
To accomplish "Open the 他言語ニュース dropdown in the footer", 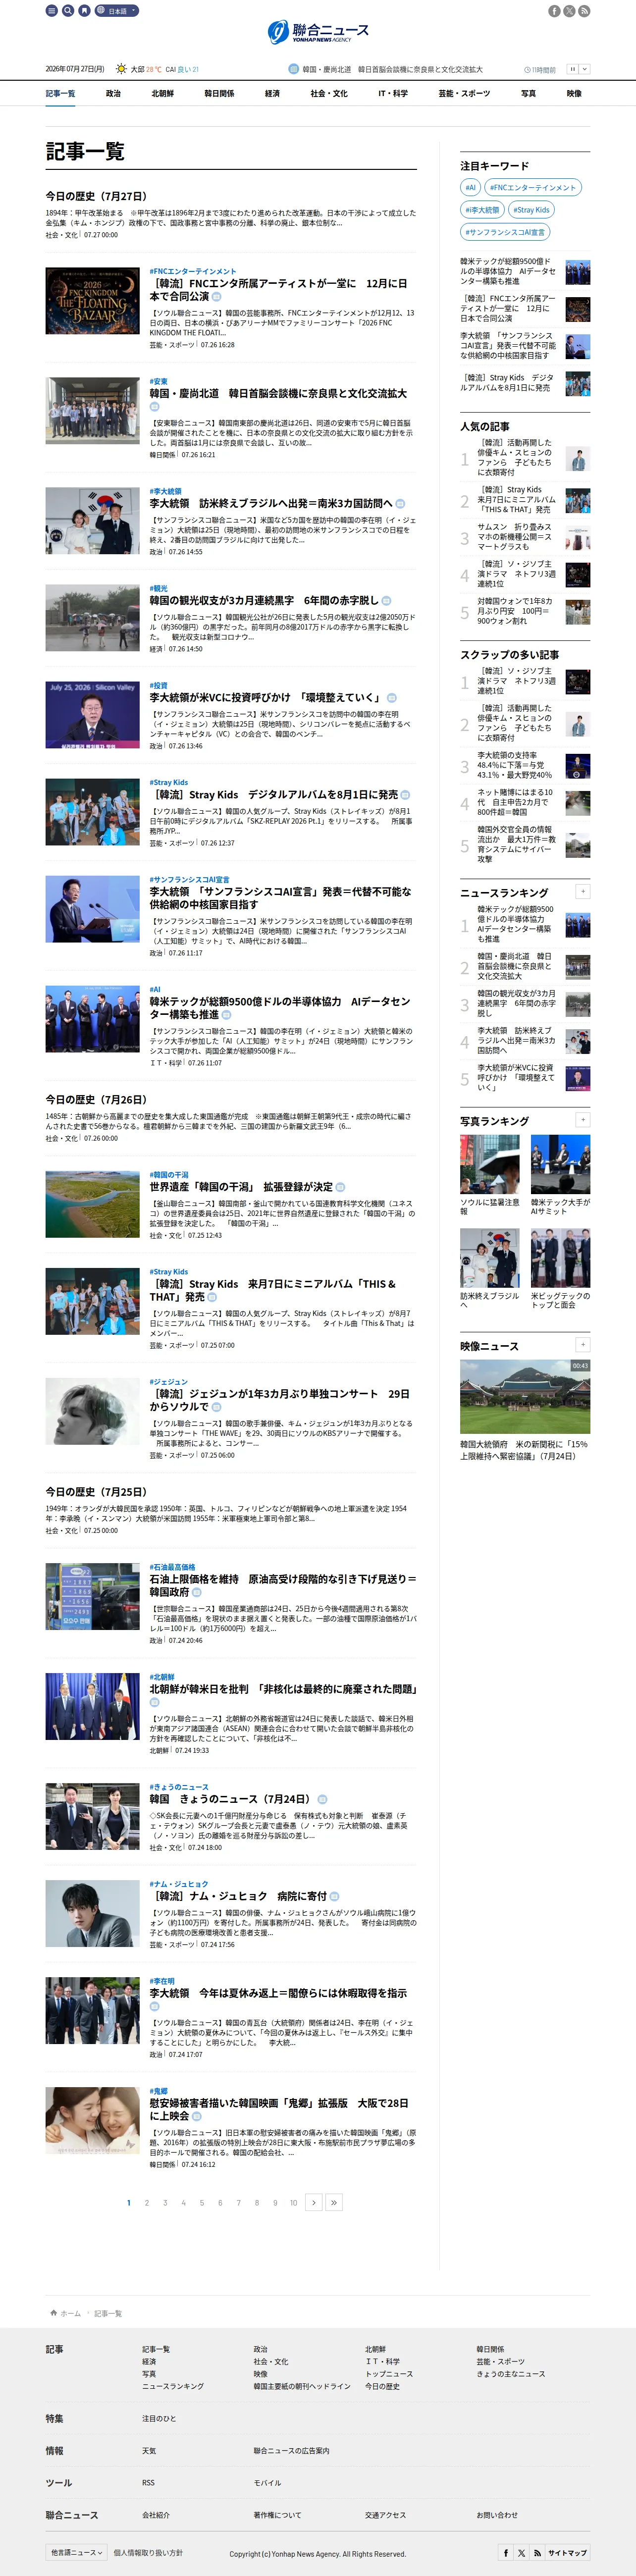I will (76, 2553).
